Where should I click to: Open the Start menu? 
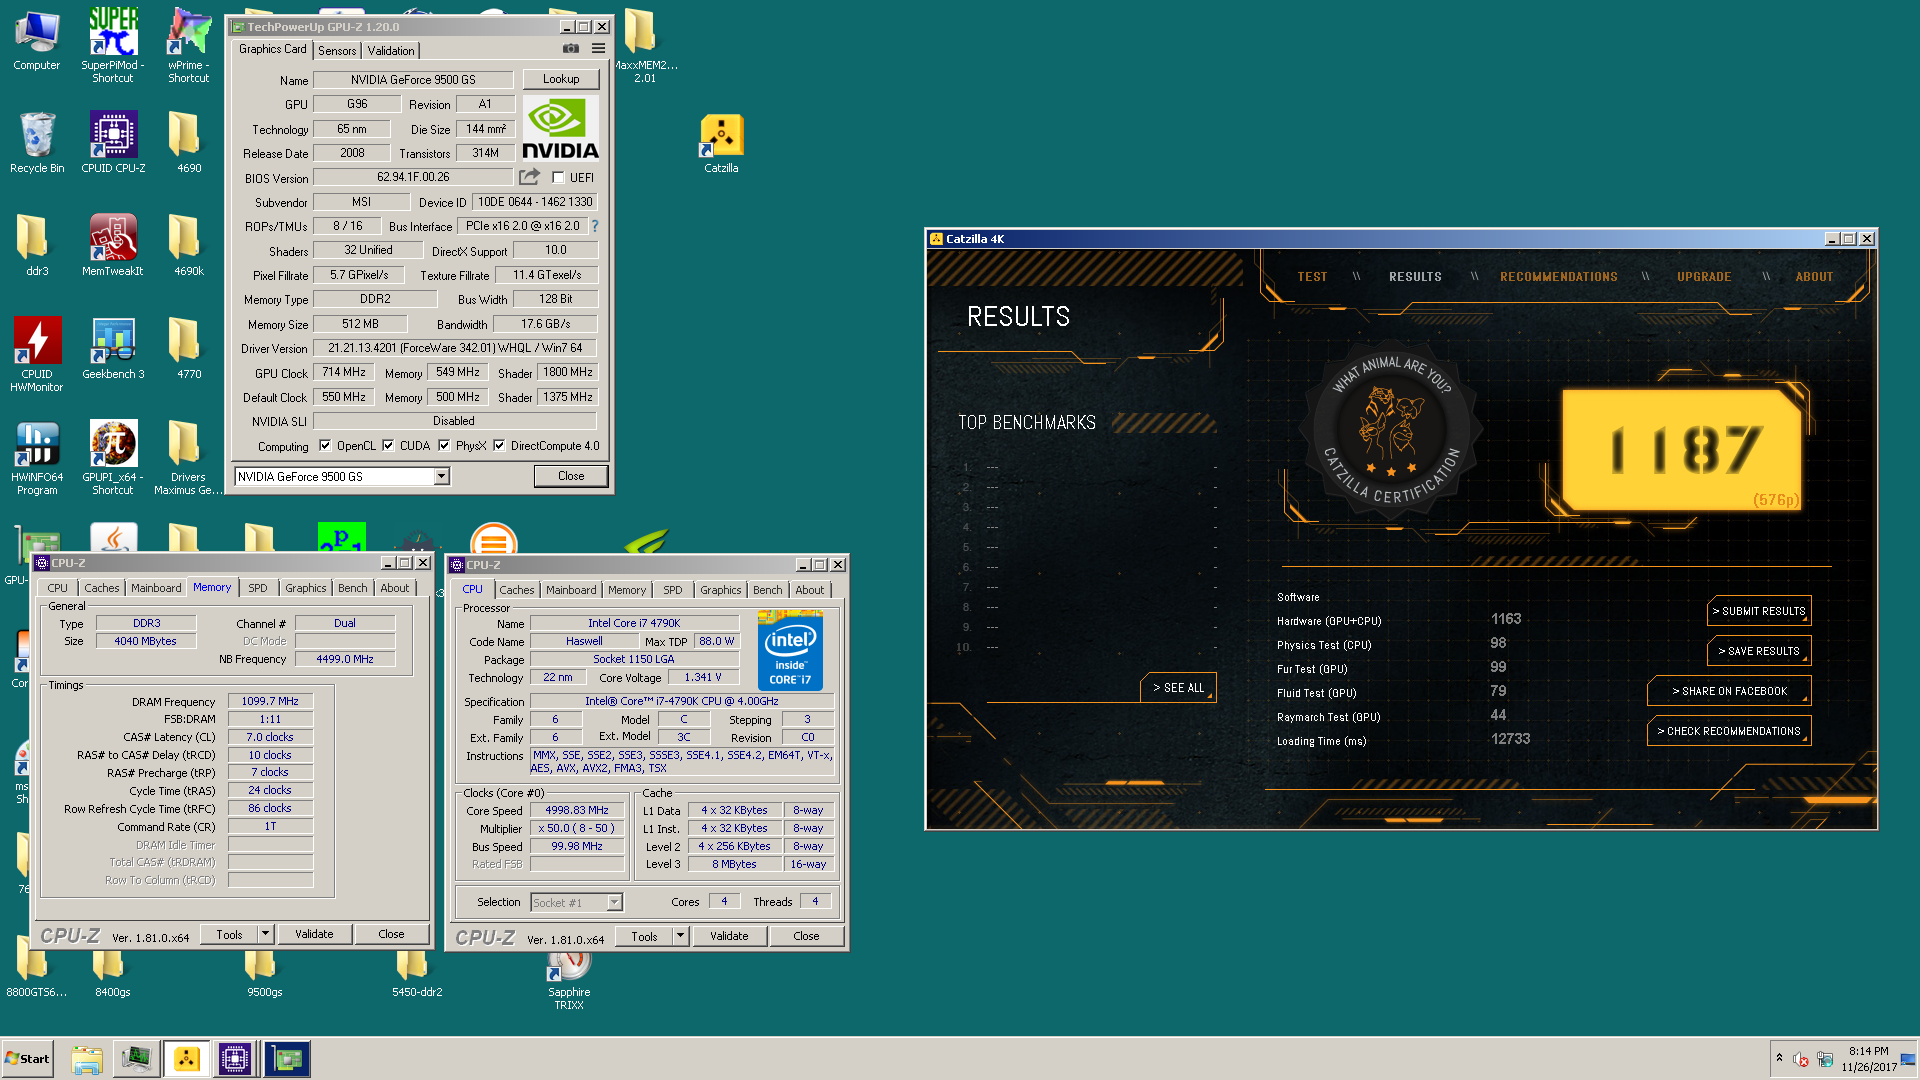tap(27, 1059)
